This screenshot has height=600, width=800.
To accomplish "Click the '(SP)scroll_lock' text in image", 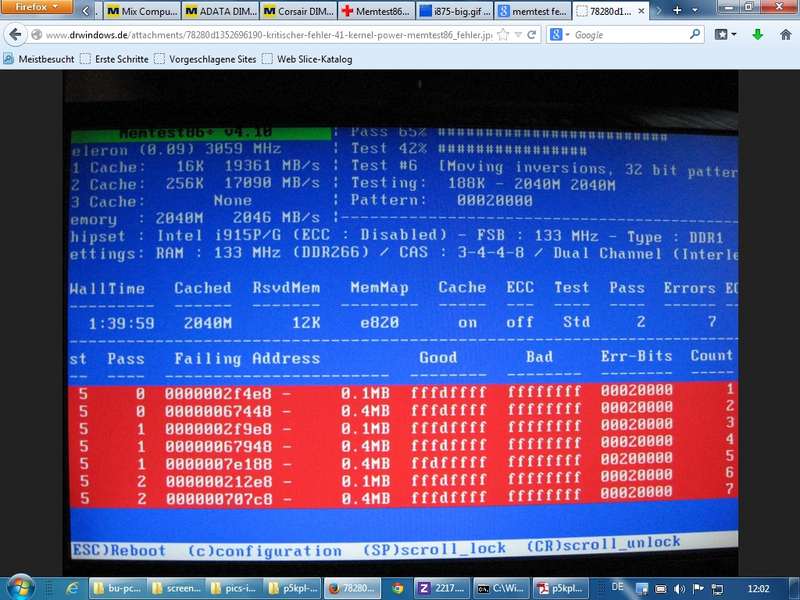I will [x=434, y=548].
